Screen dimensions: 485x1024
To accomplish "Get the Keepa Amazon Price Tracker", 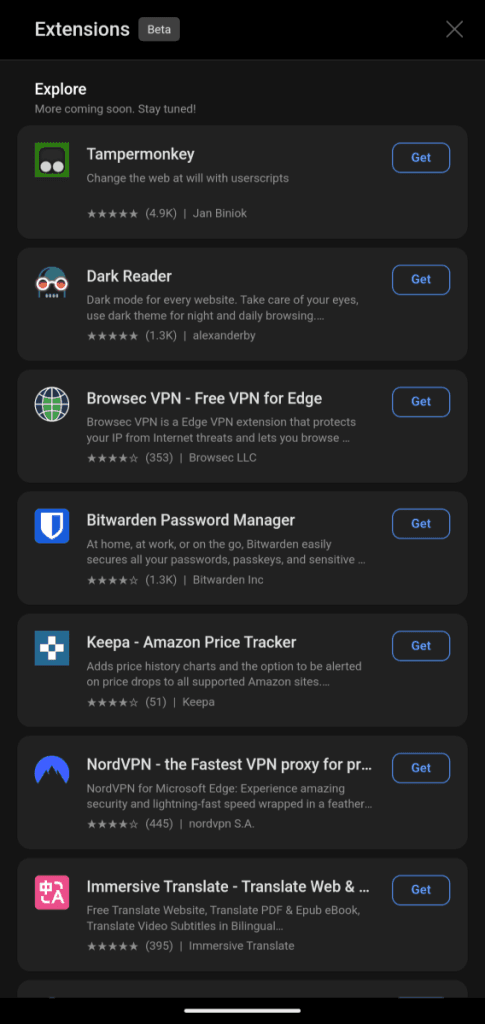I will click(421, 646).
